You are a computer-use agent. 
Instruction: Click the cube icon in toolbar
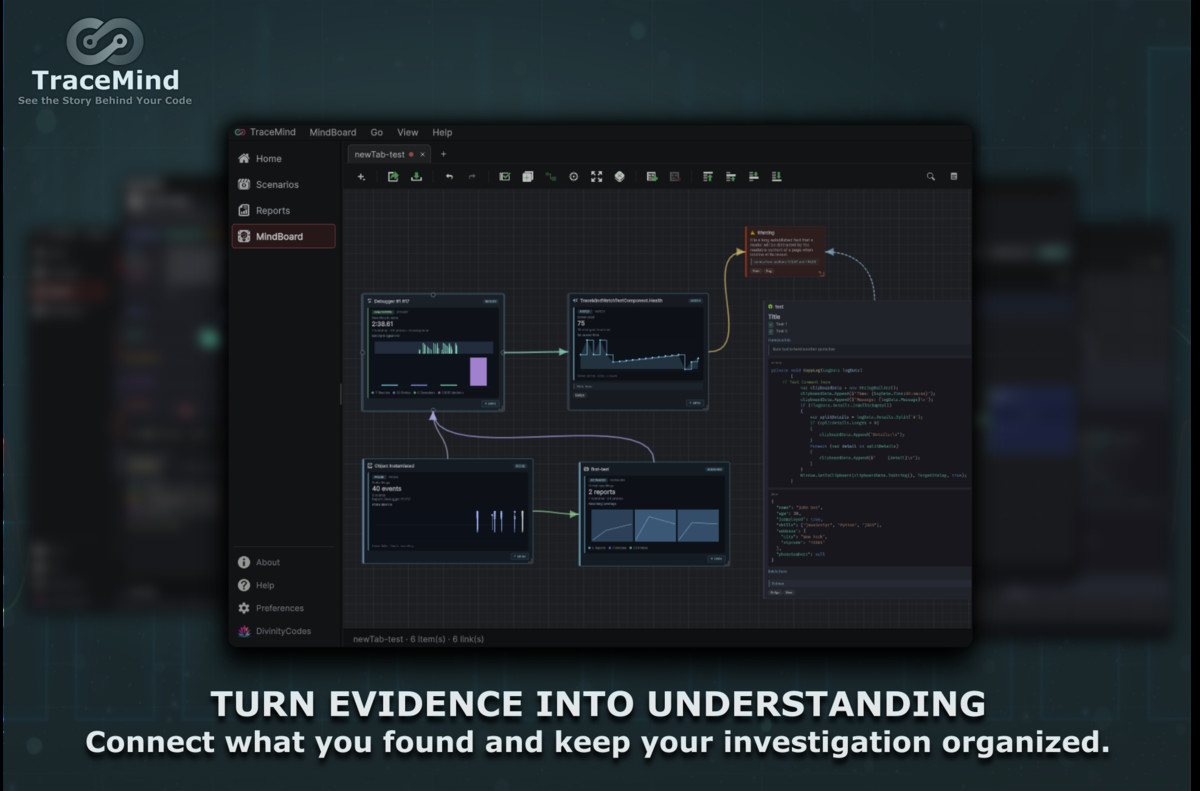(620, 176)
